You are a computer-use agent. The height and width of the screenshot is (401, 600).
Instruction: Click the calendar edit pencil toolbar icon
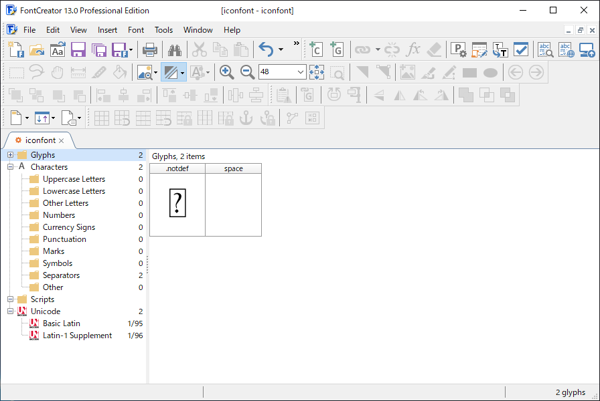pyautogui.click(x=479, y=50)
